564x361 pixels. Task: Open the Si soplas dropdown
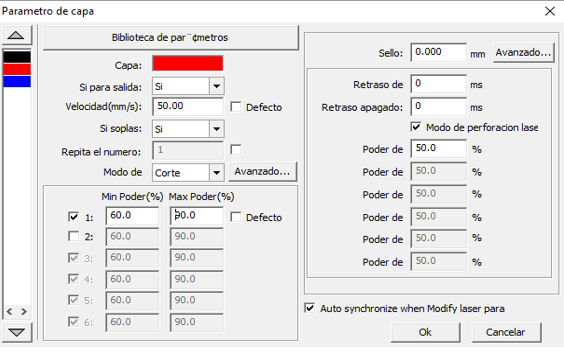pyautogui.click(x=217, y=129)
